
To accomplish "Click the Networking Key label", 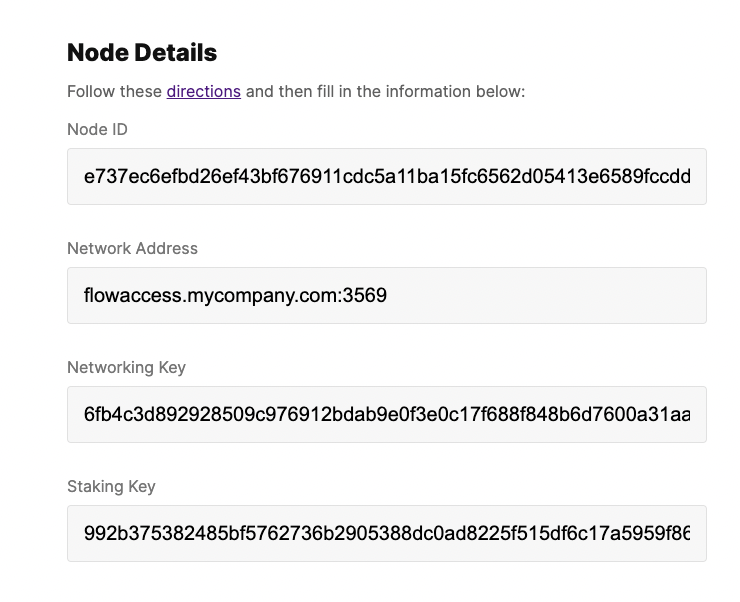I will point(126,367).
